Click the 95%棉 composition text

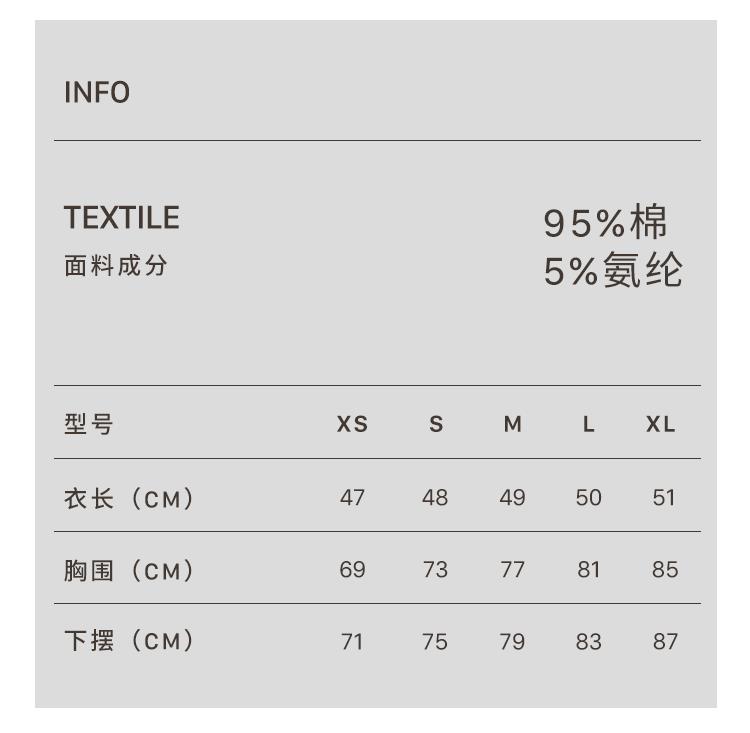coord(605,223)
